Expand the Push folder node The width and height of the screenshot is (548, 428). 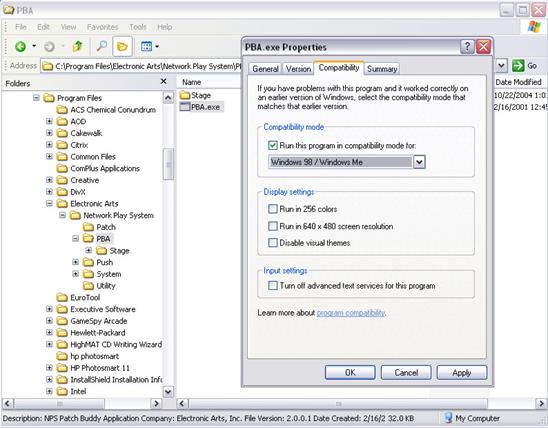tap(75, 262)
